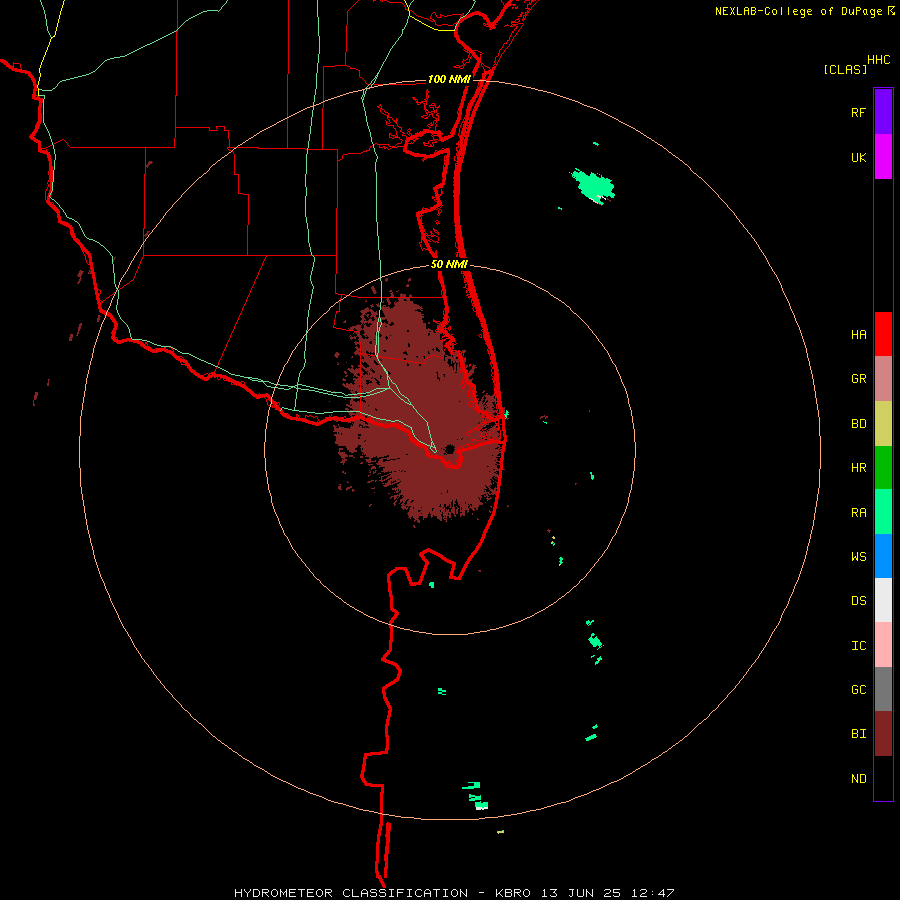This screenshot has width=900, height=900.
Task: Click the HHC product label
Action: pos(878,60)
